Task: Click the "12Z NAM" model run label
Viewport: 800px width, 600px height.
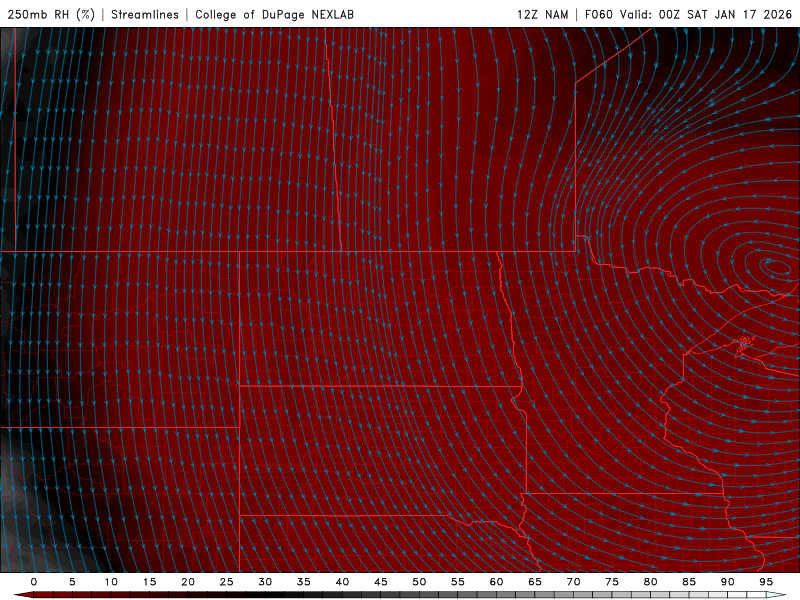Action: coord(543,14)
